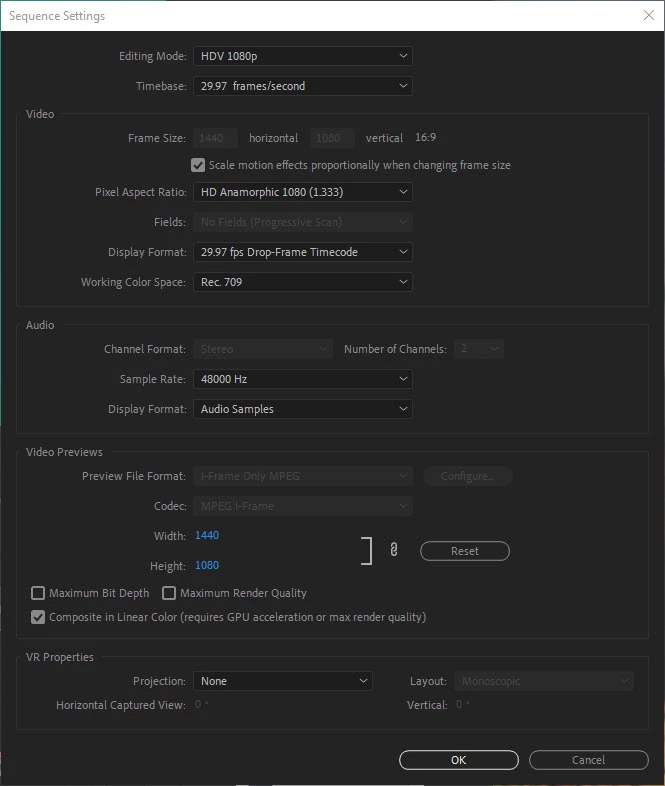
Task: Open the Editing Mode dropdown
Action: (x=303, y=56)
